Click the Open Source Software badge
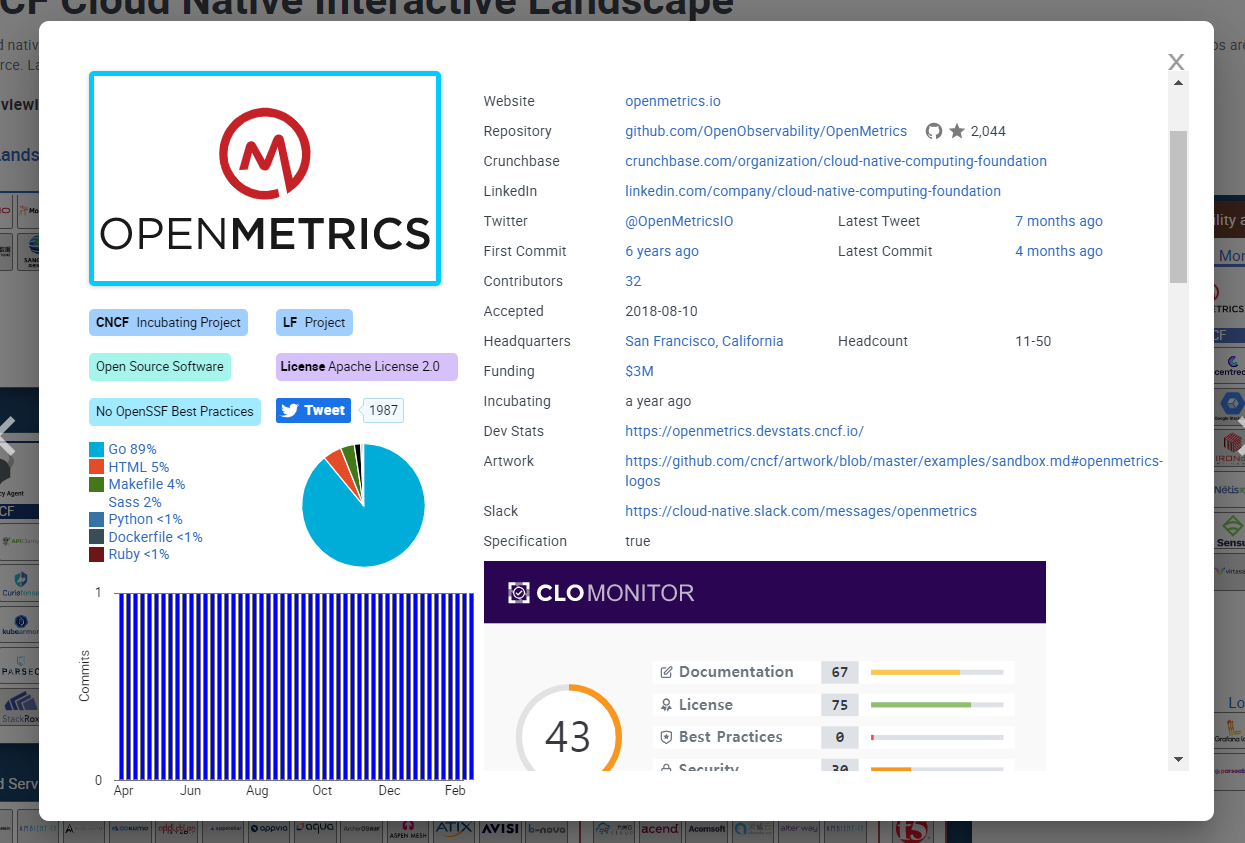Image resolution: width=1245 pixels, height=843 pixels. 160,367
